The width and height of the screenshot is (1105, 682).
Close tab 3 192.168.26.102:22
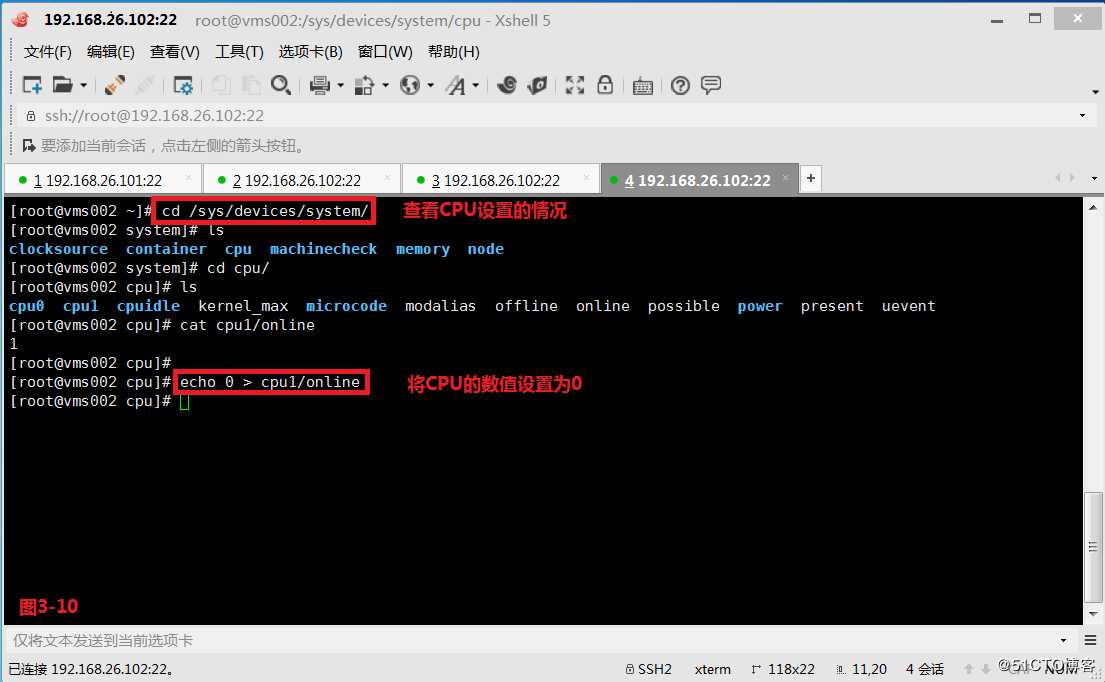pyautogui.click(x=586, y=178)
